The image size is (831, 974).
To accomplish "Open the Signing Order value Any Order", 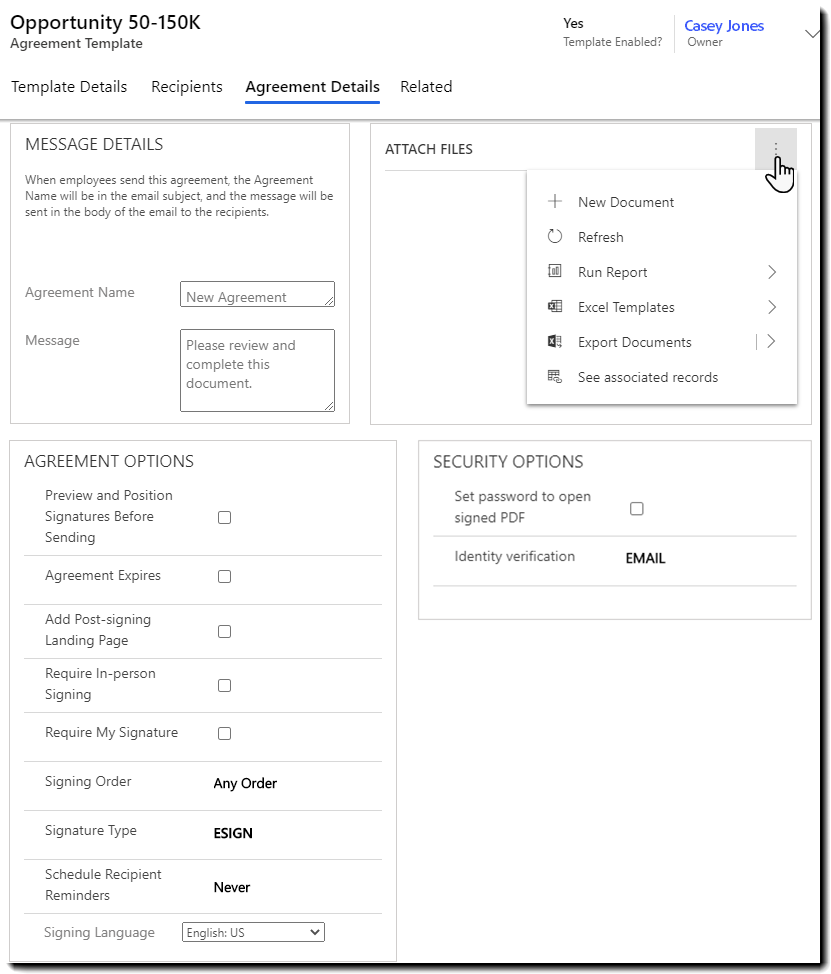I will coord(245,783).
